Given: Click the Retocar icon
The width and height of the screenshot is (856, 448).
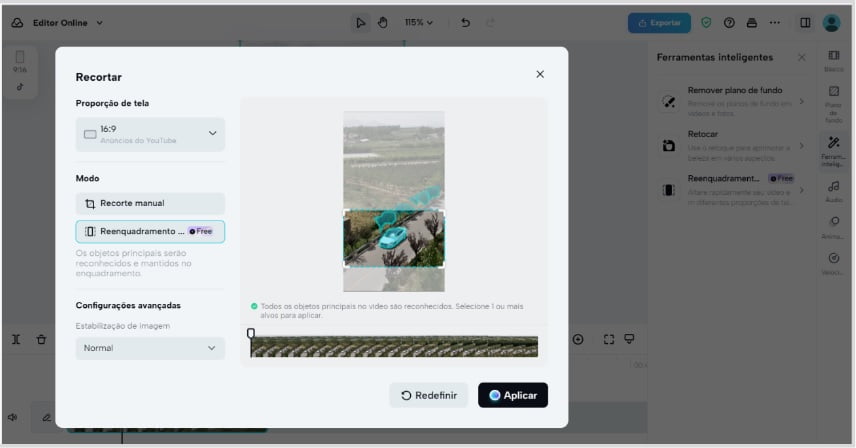Looking at the screenshot, I should coord(669,146).
